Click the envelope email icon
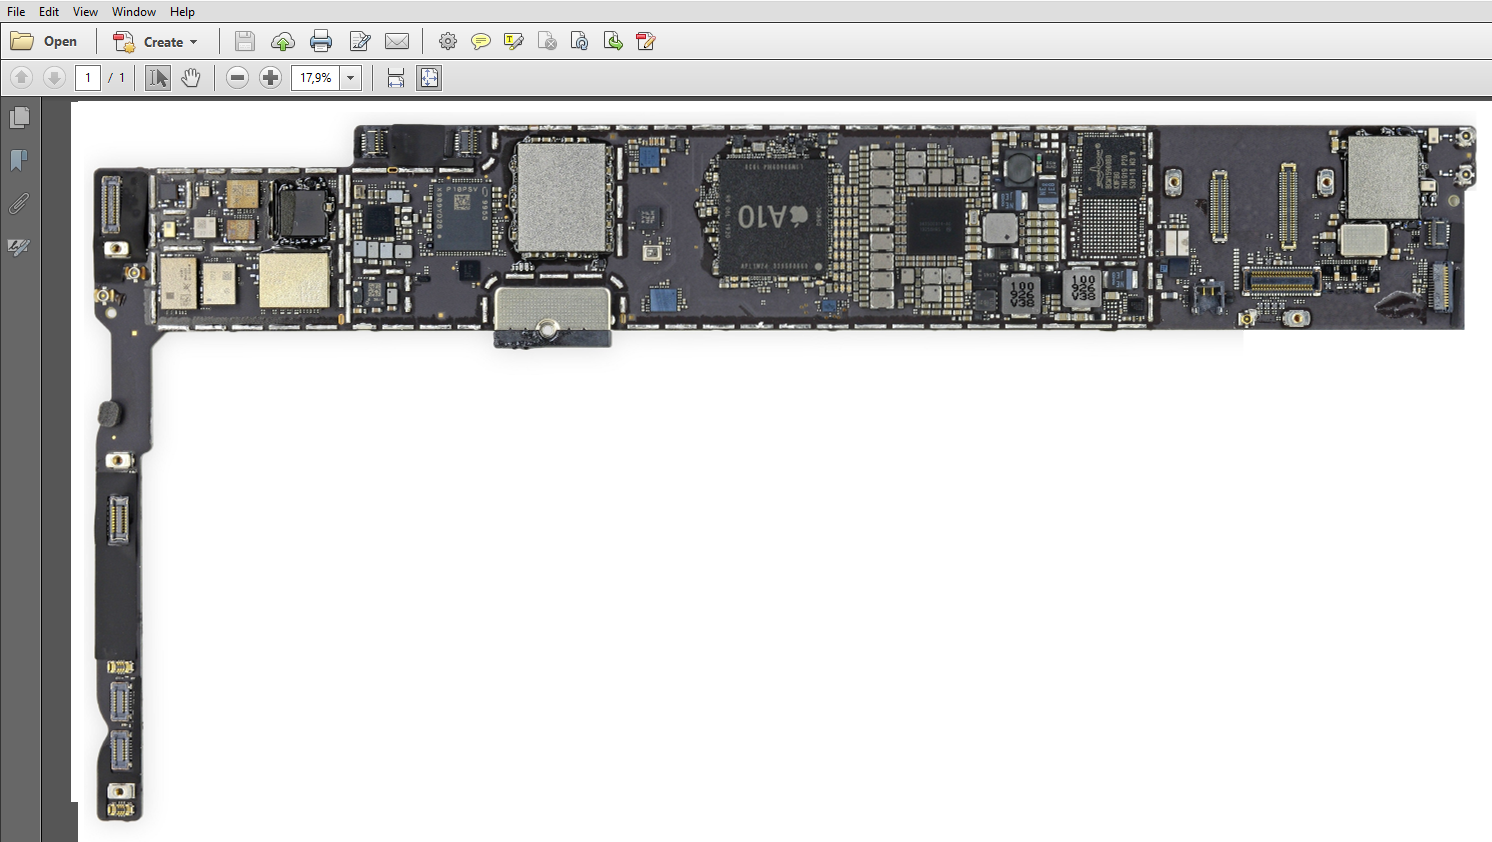1492x842 pixels. point(397,41)
